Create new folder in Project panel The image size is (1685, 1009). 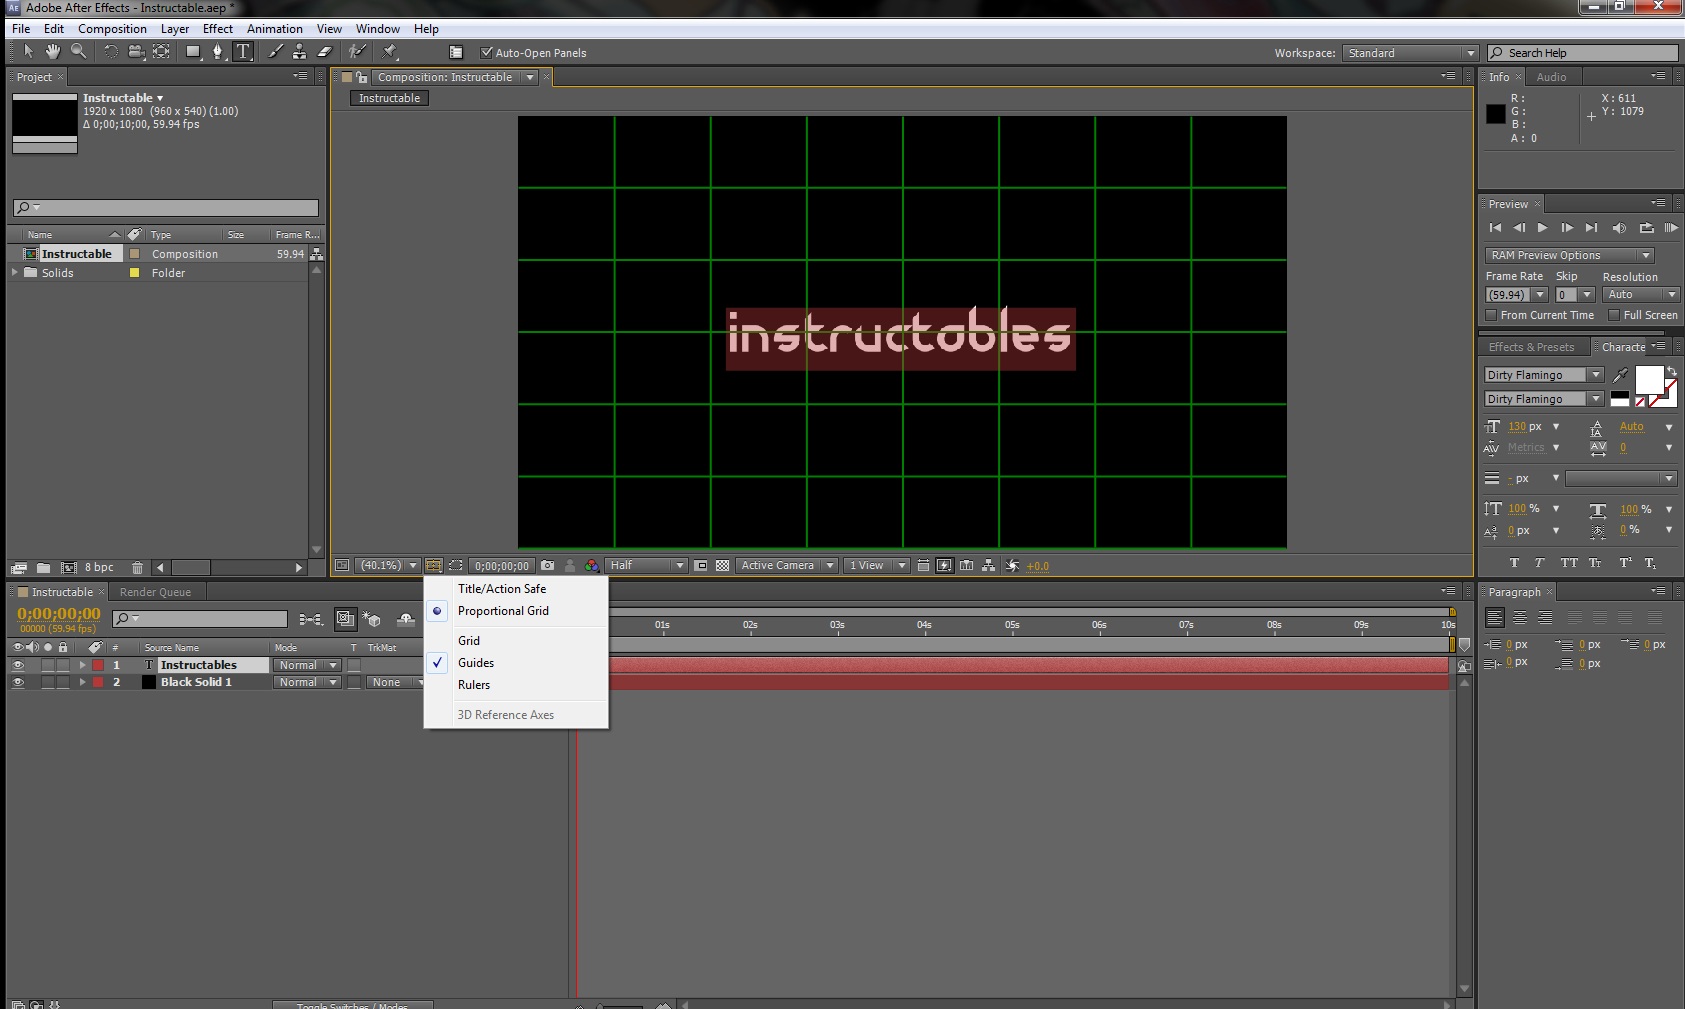coord(43,568)
